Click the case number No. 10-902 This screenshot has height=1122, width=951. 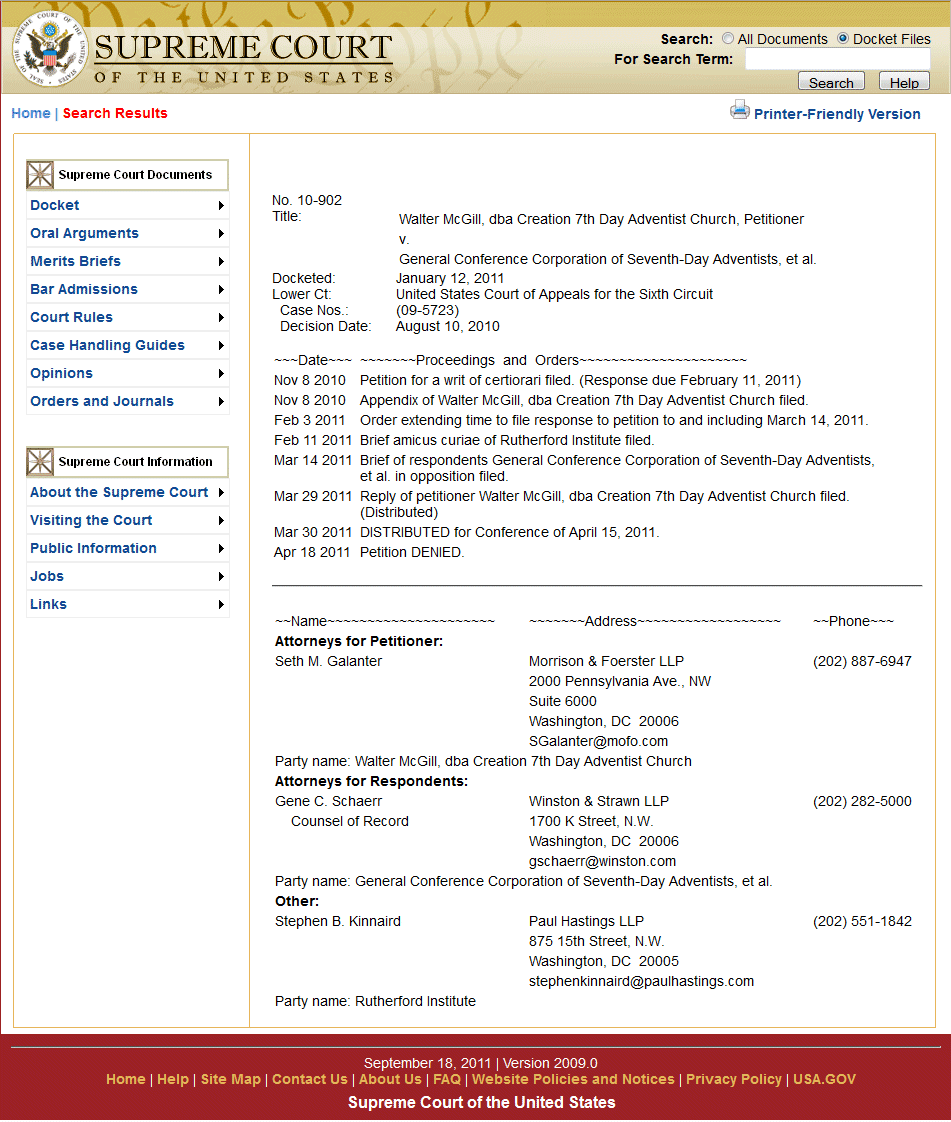point(307,200)
